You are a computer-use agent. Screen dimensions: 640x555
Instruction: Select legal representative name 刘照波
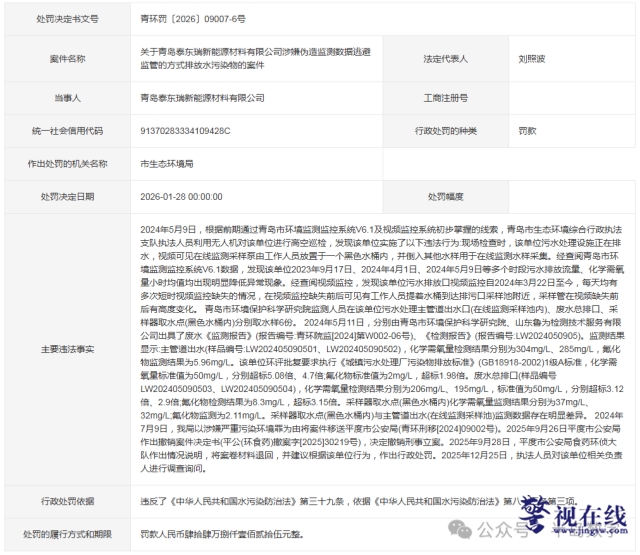[532, 59]
